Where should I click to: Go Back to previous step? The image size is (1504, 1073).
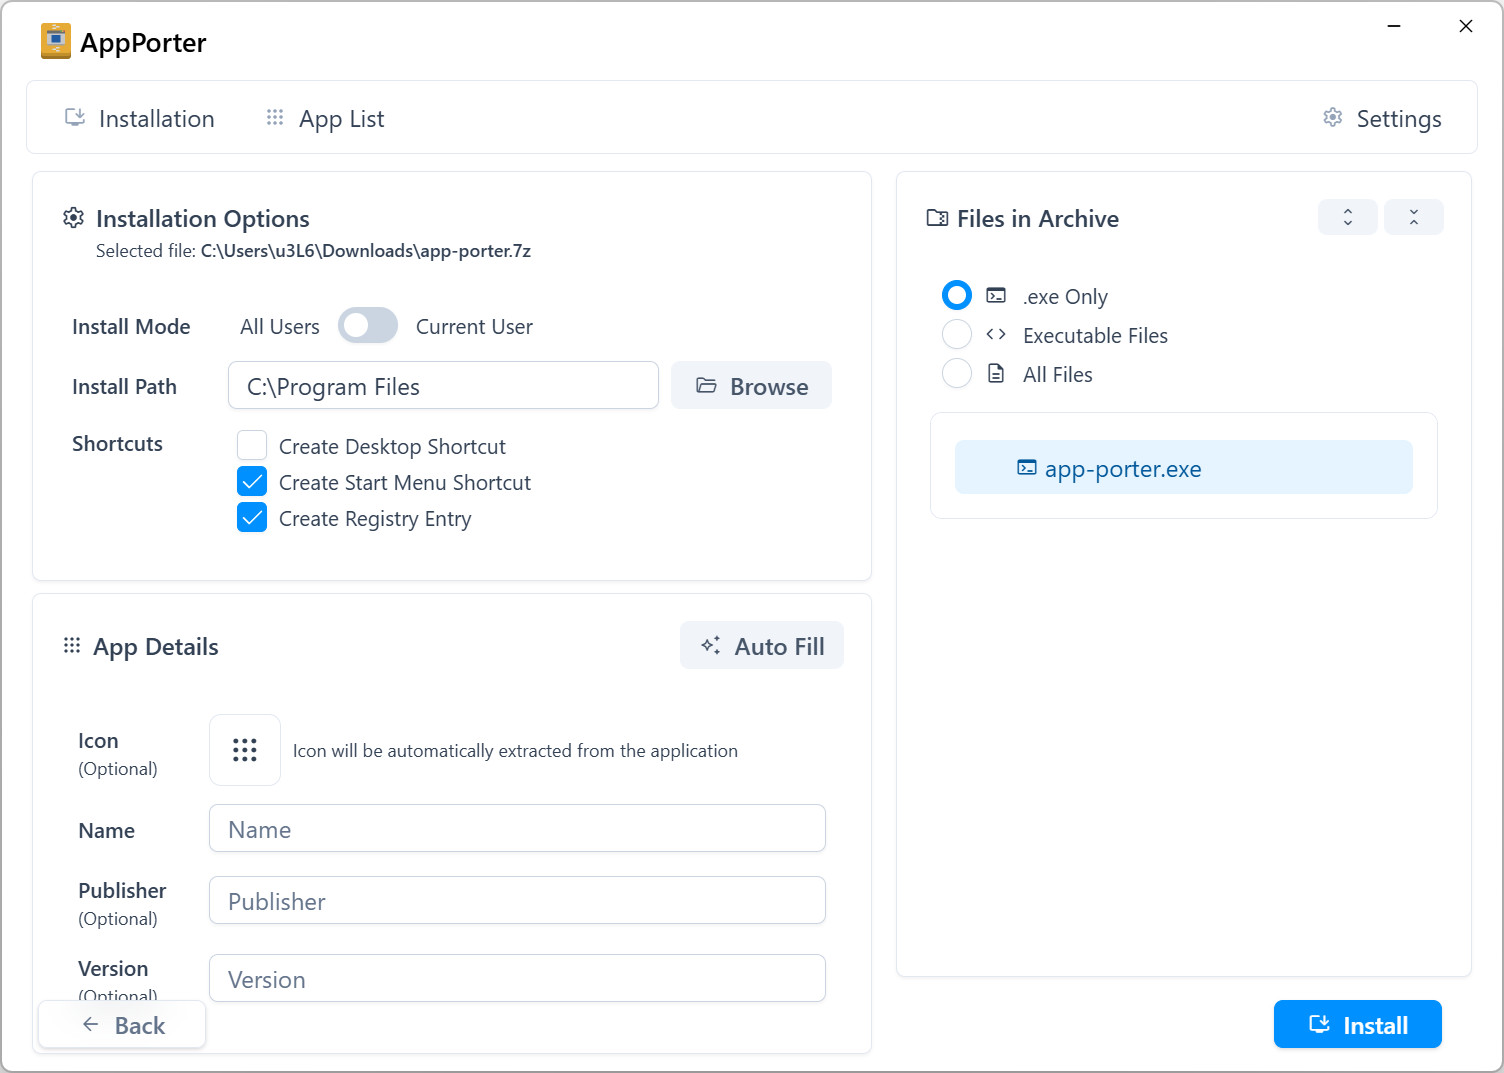click(122, 1025)
